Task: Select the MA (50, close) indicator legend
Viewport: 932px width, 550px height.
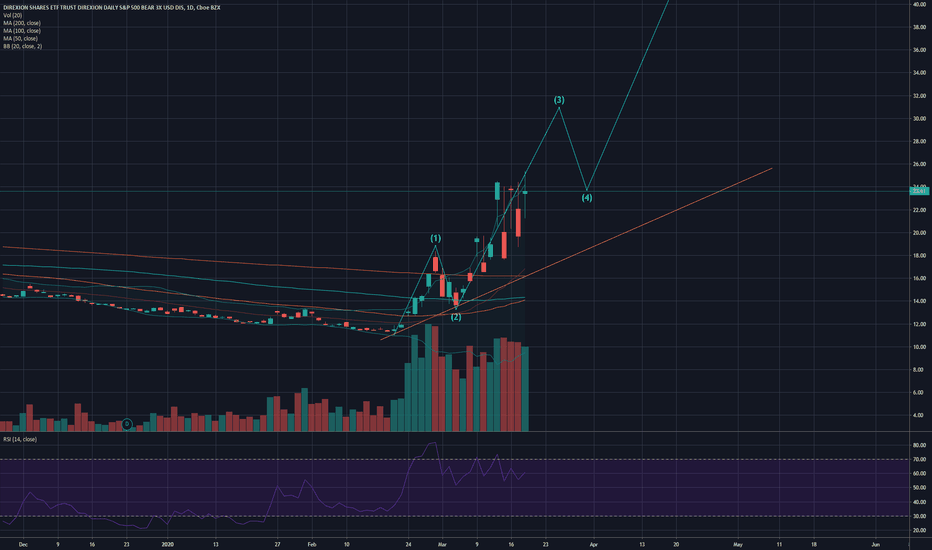Action: pyautogui.click(x=20, y=39)
